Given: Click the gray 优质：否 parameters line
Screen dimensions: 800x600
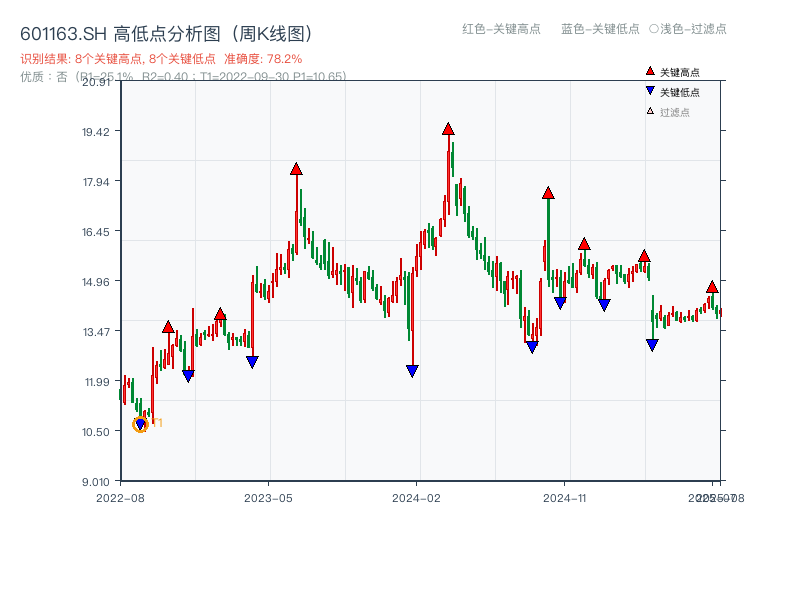Looking at the screenshot, I should pyautogui.click(x=183, y=77).
